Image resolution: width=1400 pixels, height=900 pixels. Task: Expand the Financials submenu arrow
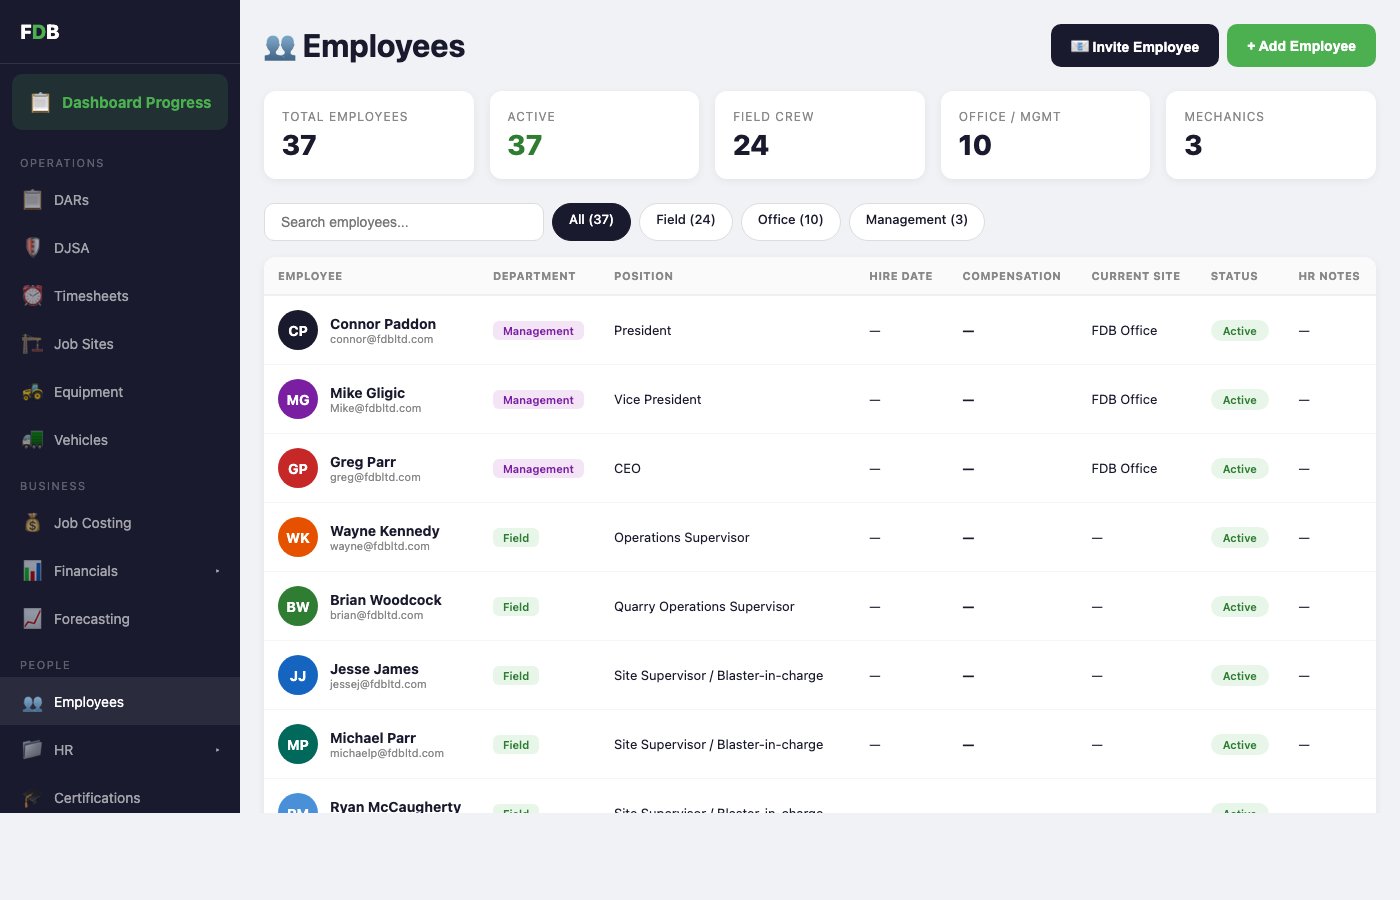click(x=217, y=571)
